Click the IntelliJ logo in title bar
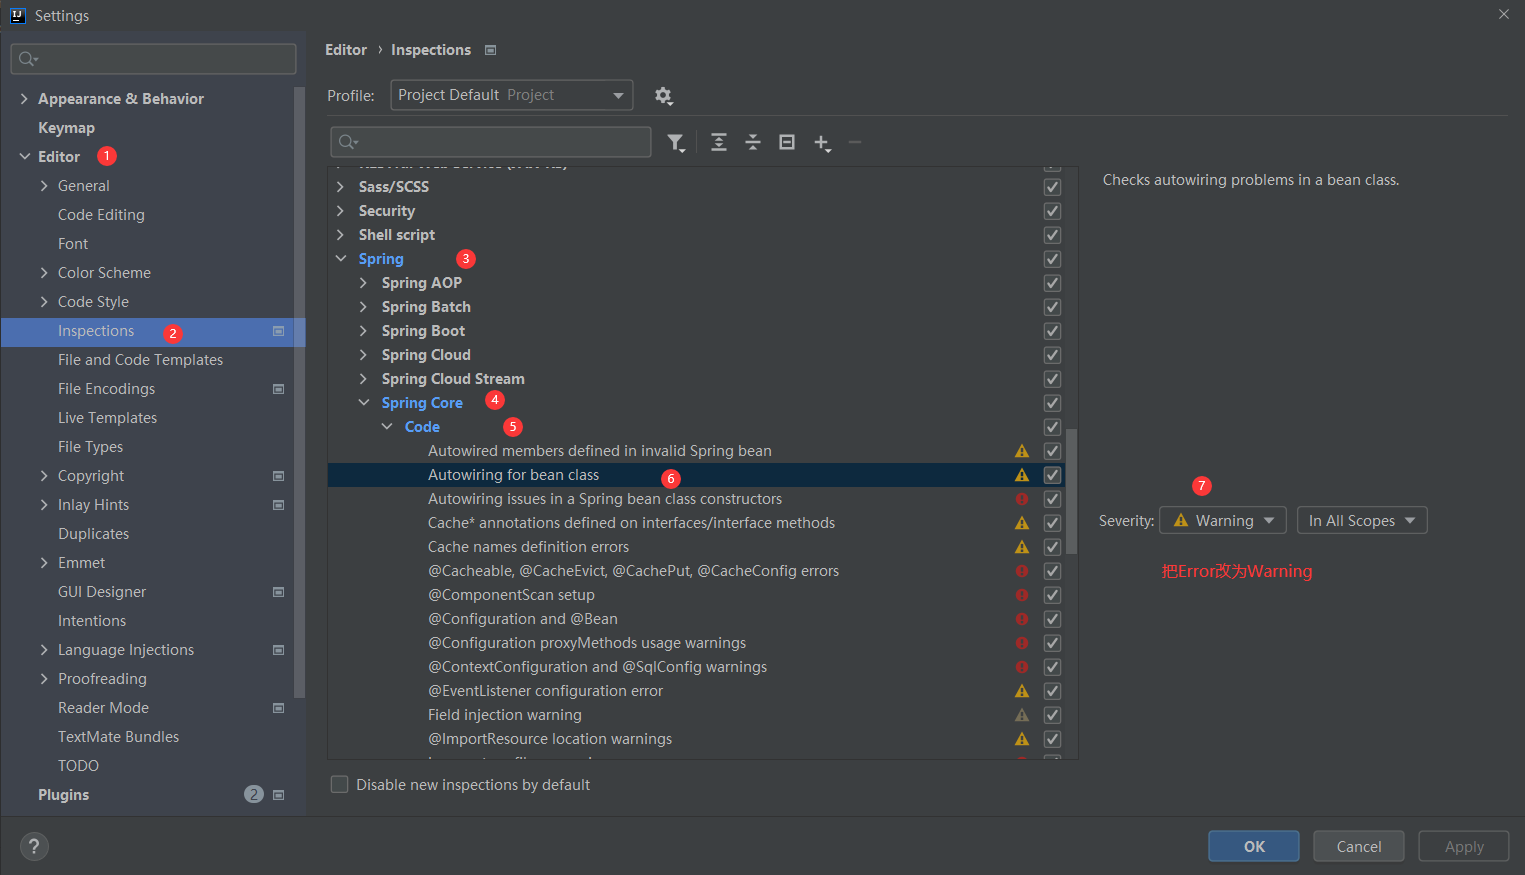 17,15
